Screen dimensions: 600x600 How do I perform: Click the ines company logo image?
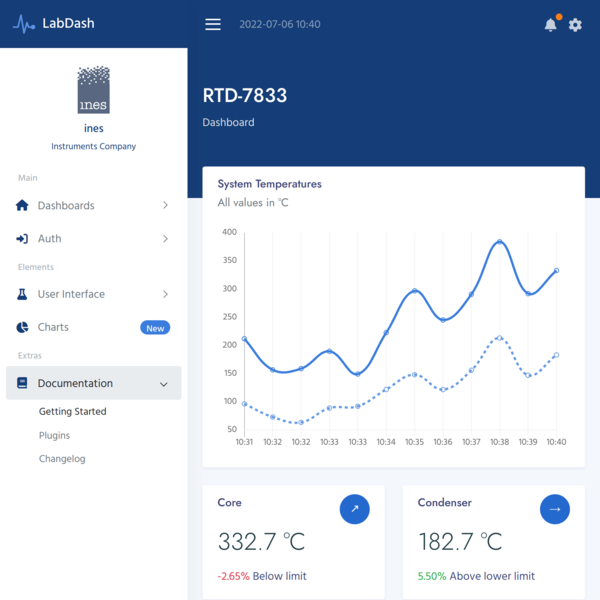pos(94,90)
